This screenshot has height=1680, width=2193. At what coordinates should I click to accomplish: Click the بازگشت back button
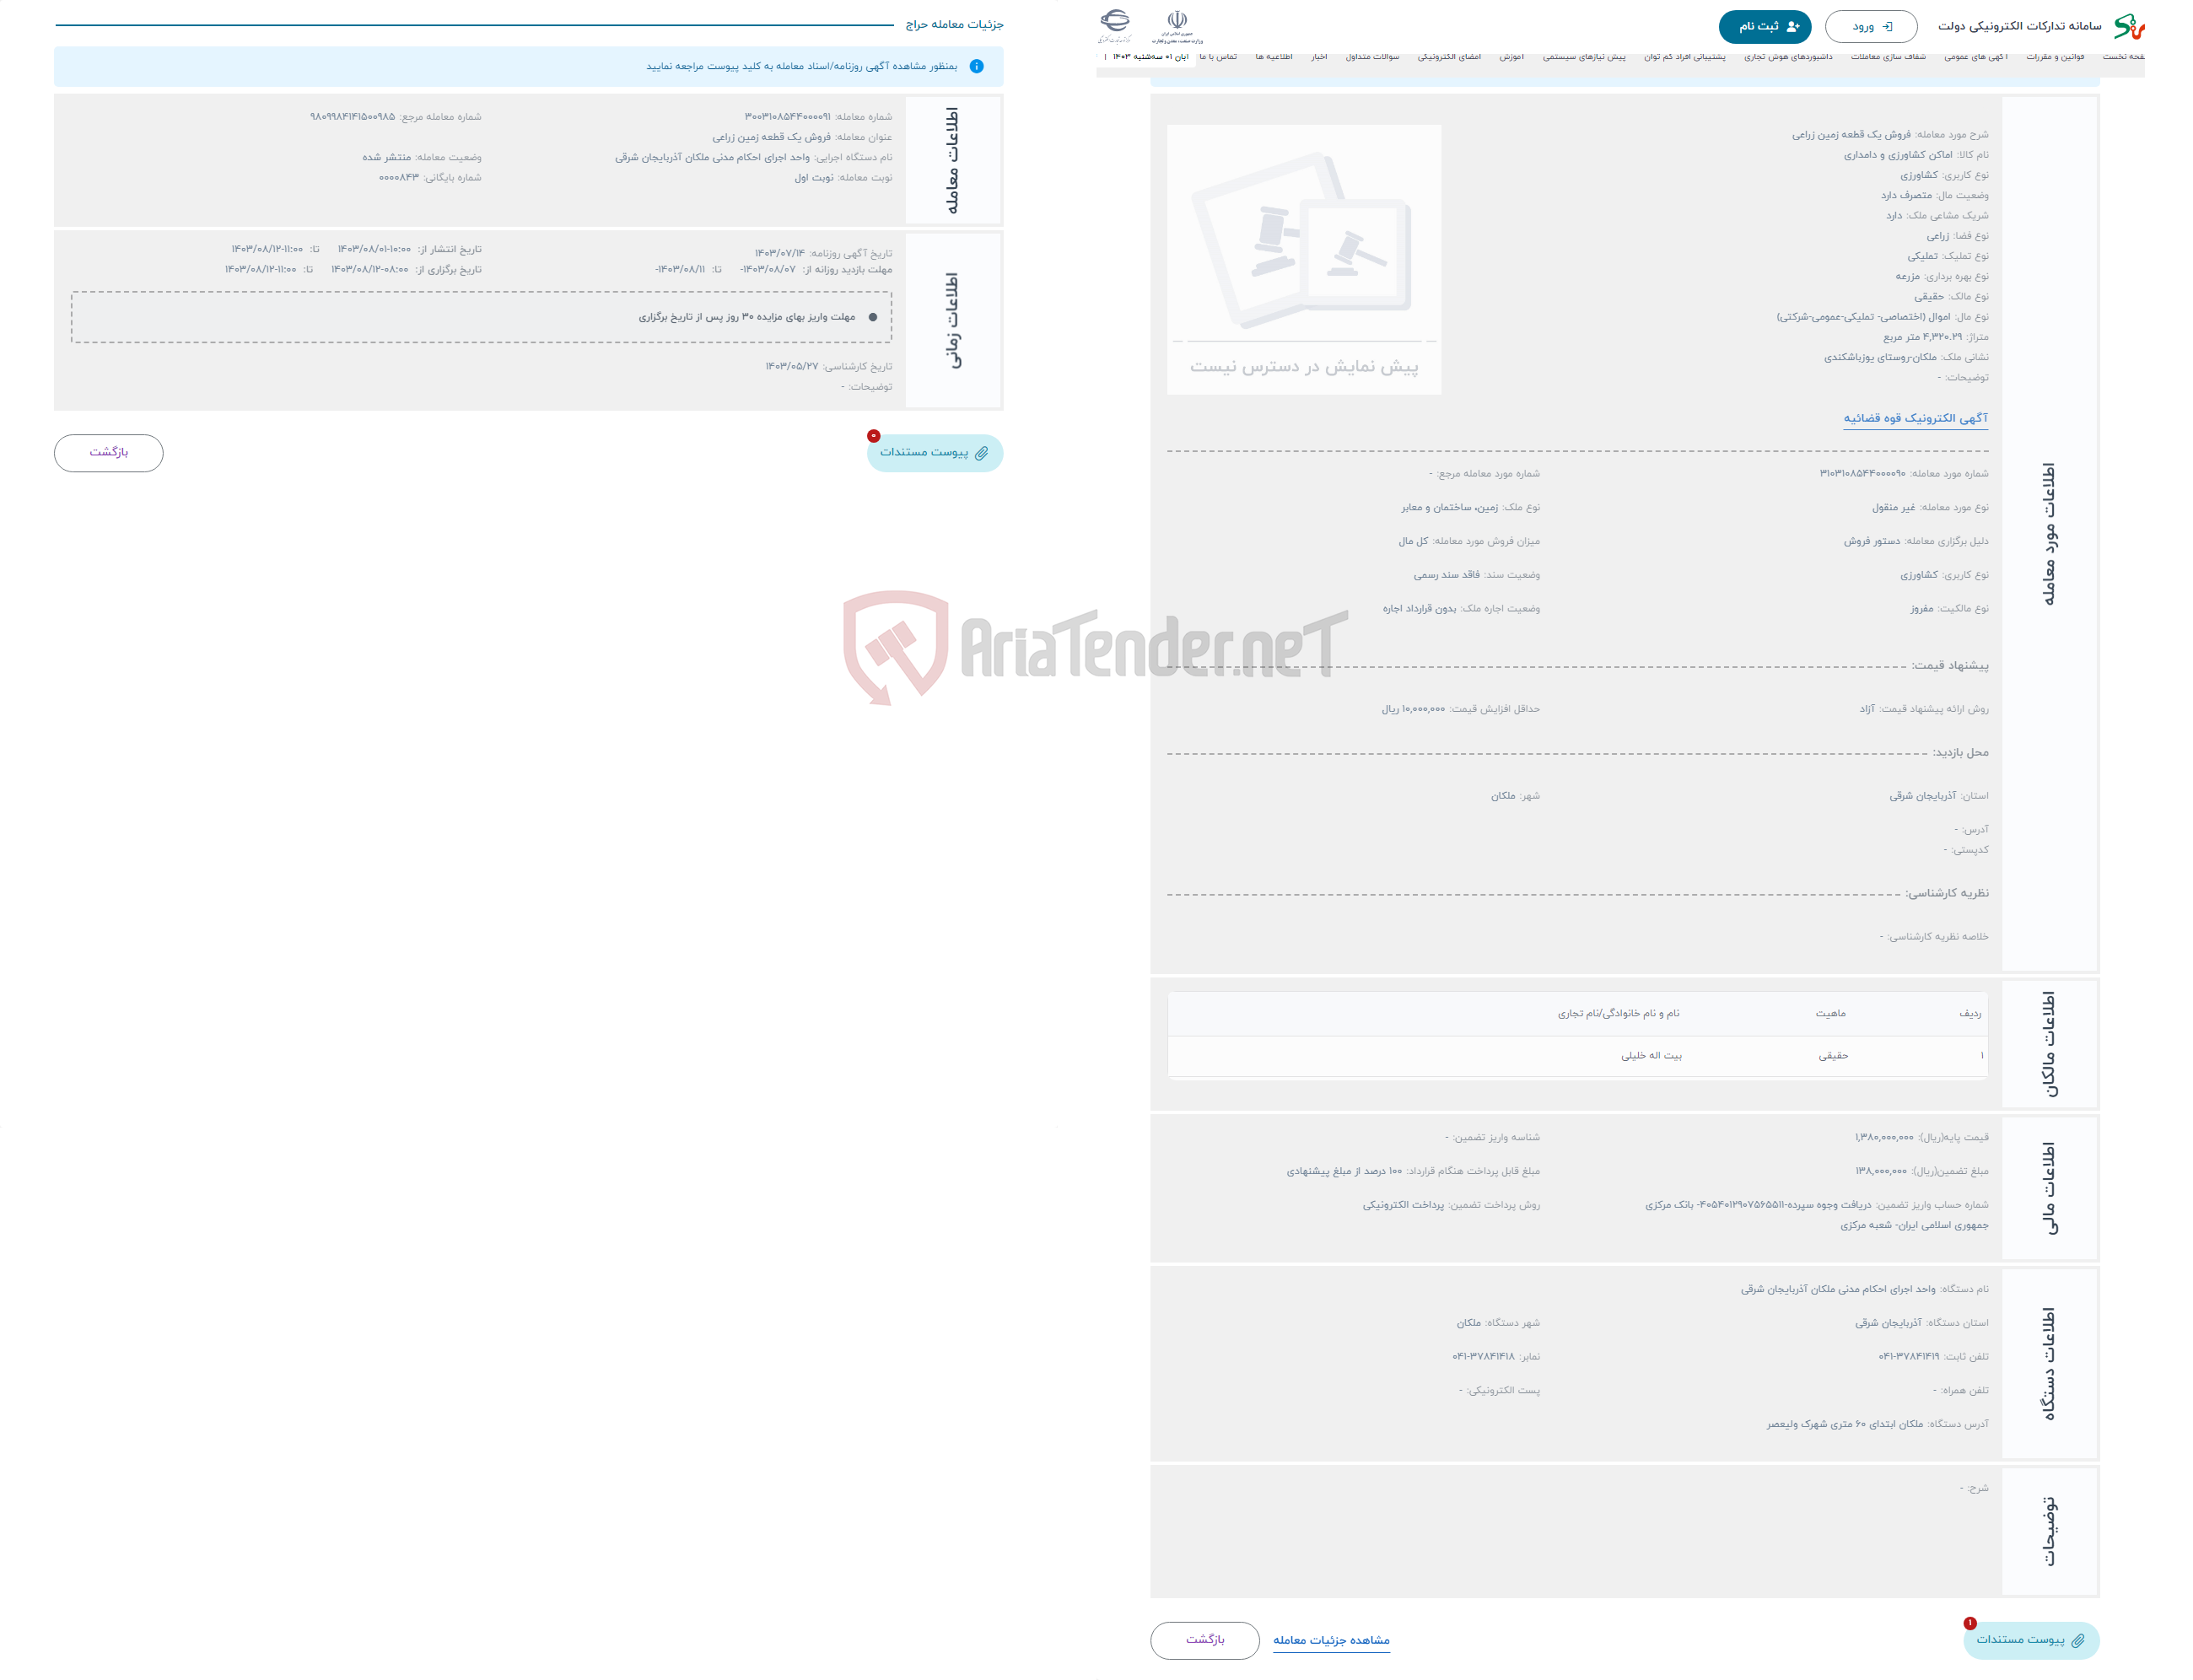pyautogui.click(x=110, y=452)
